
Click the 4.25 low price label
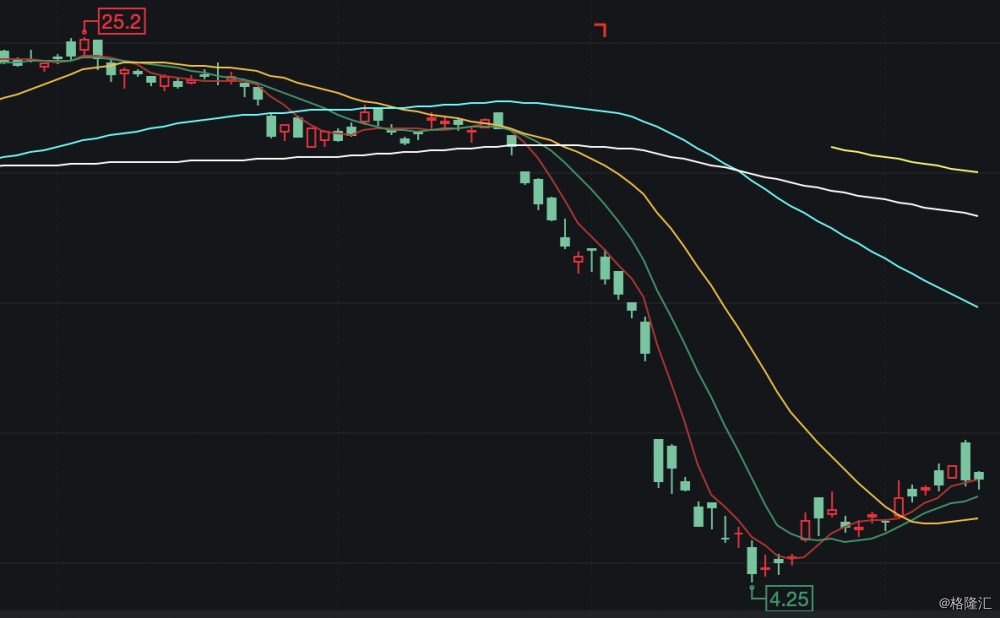tap(789, 599)
